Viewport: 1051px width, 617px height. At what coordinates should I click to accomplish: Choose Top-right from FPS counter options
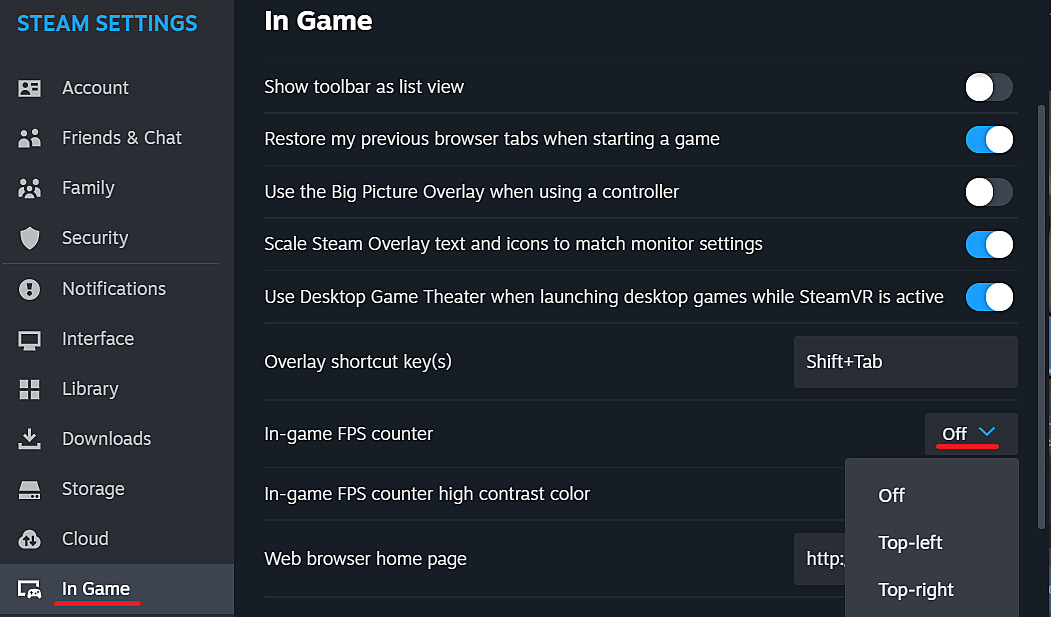coord(916,590)
